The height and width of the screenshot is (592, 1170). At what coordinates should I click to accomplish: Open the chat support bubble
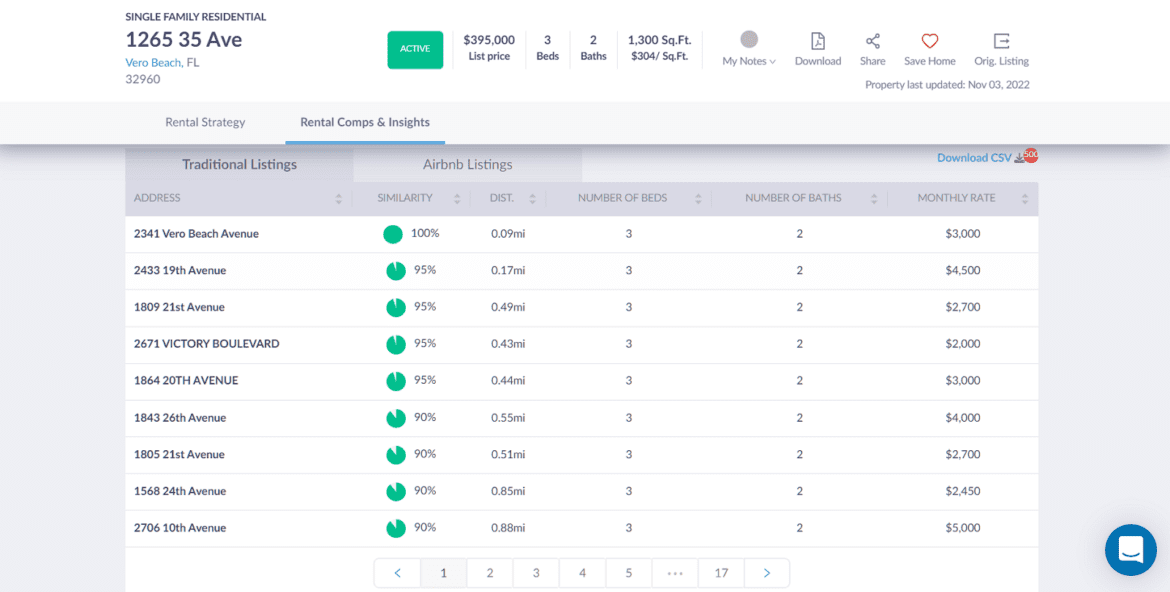click(x=1130, y=550)
